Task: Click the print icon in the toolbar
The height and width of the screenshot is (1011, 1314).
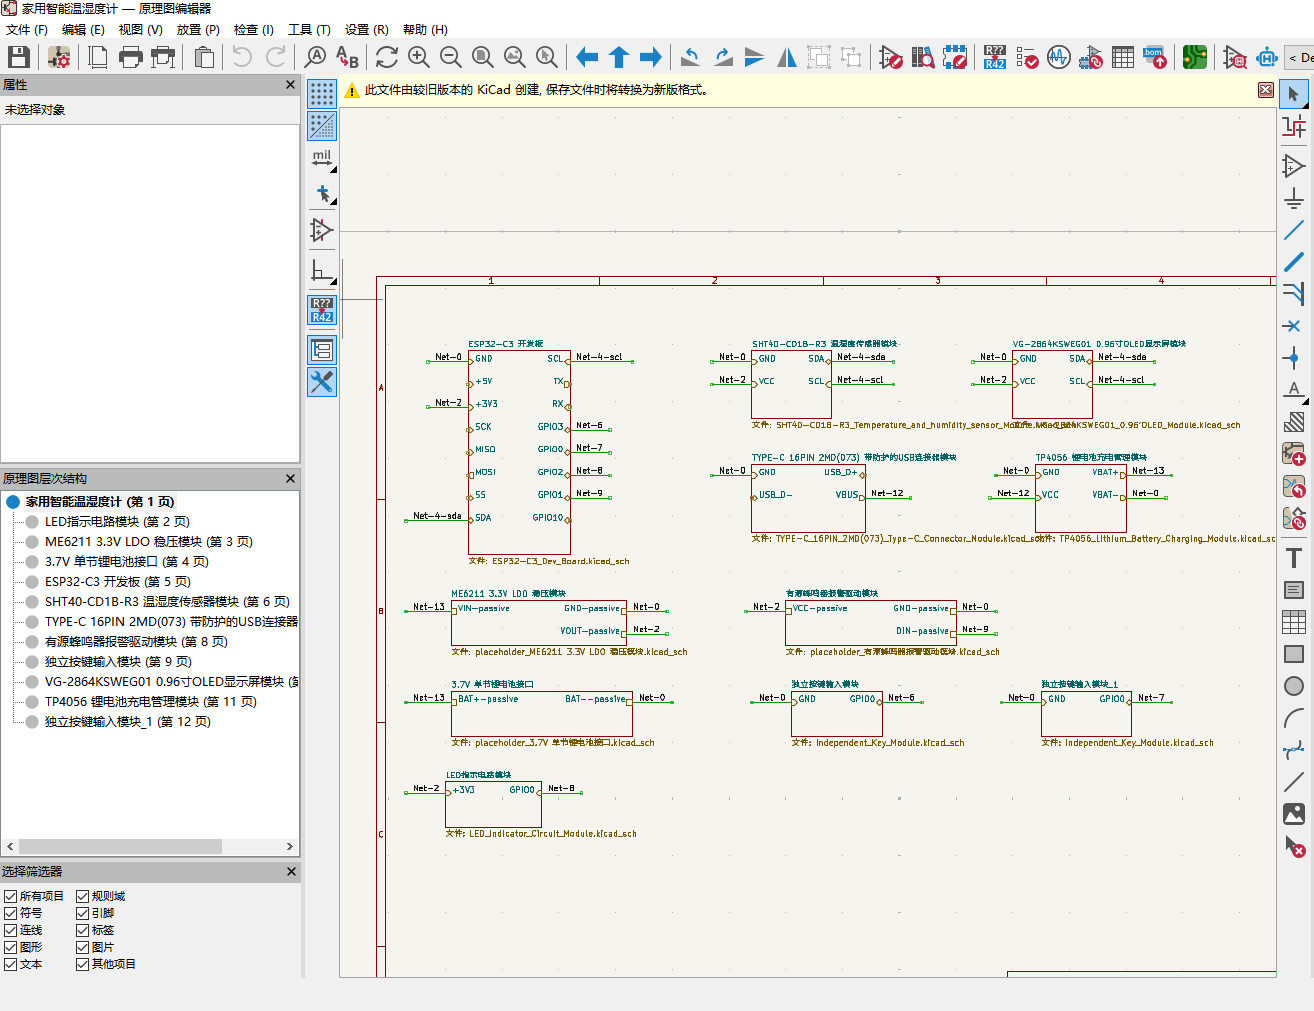Action: click(131, 57)
